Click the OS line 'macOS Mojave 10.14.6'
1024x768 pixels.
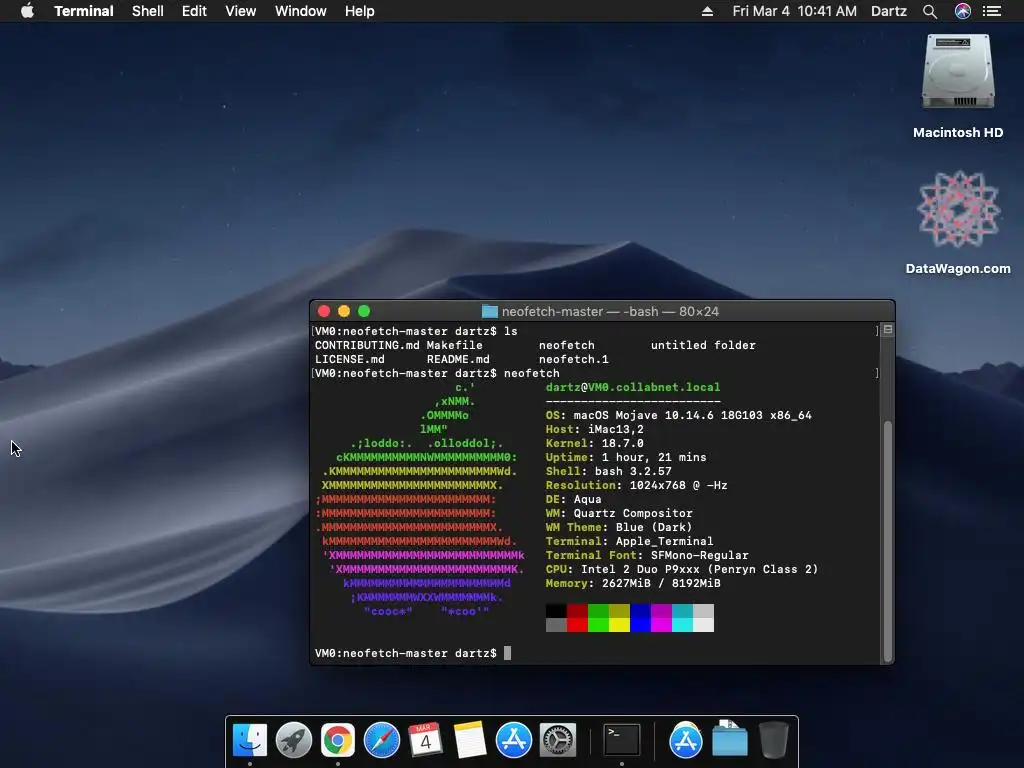pyautogui.click(x=679, y=415)
